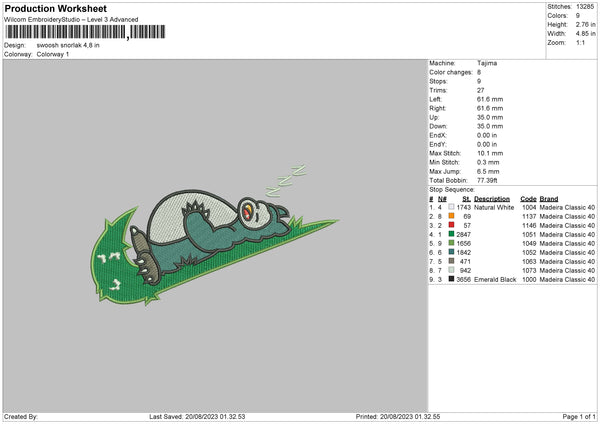This screenshot has height=424, width=600.
Task: Click 'Wilcom EmbroideryStudio – Level 3 Advanced' text
Action: tap(71, 20)
